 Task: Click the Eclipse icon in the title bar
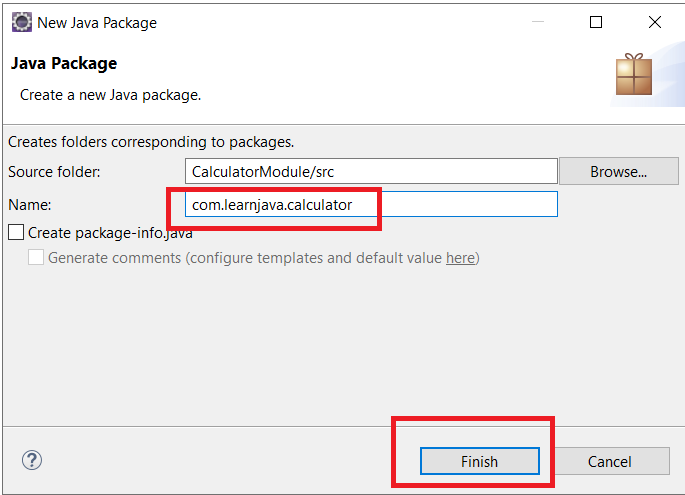[x=21, y=22]
